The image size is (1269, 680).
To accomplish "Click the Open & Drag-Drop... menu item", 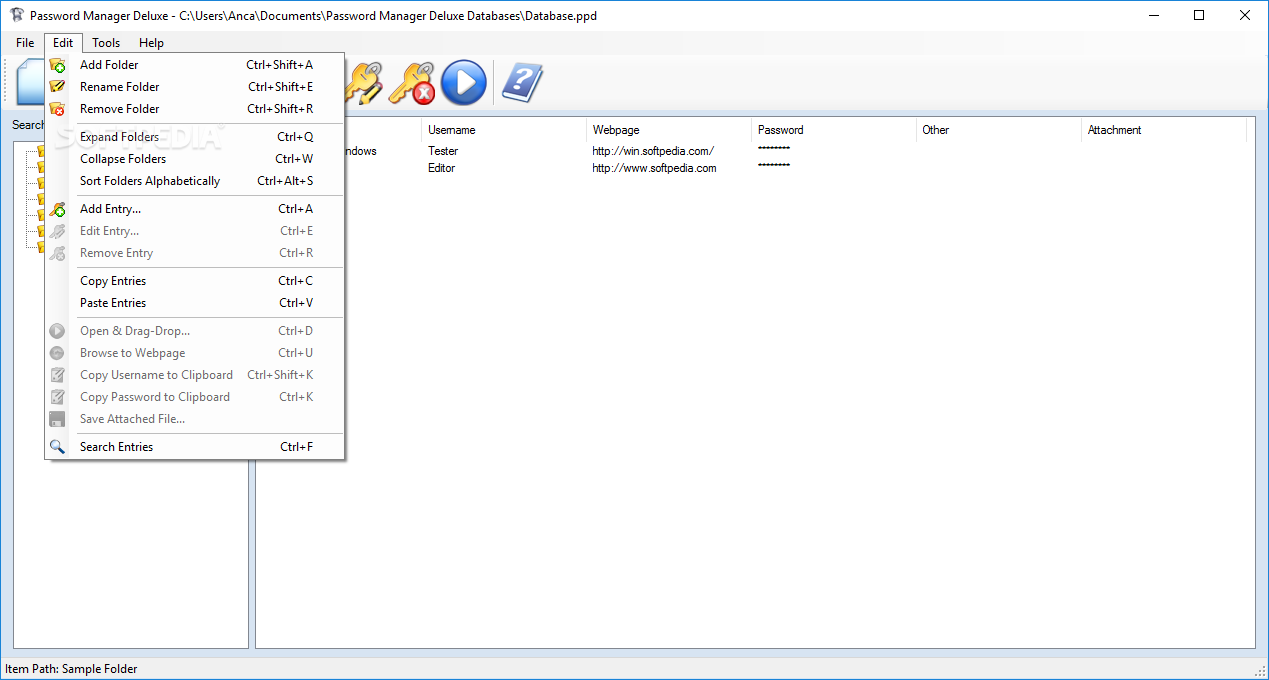I will tap(195, 331).
